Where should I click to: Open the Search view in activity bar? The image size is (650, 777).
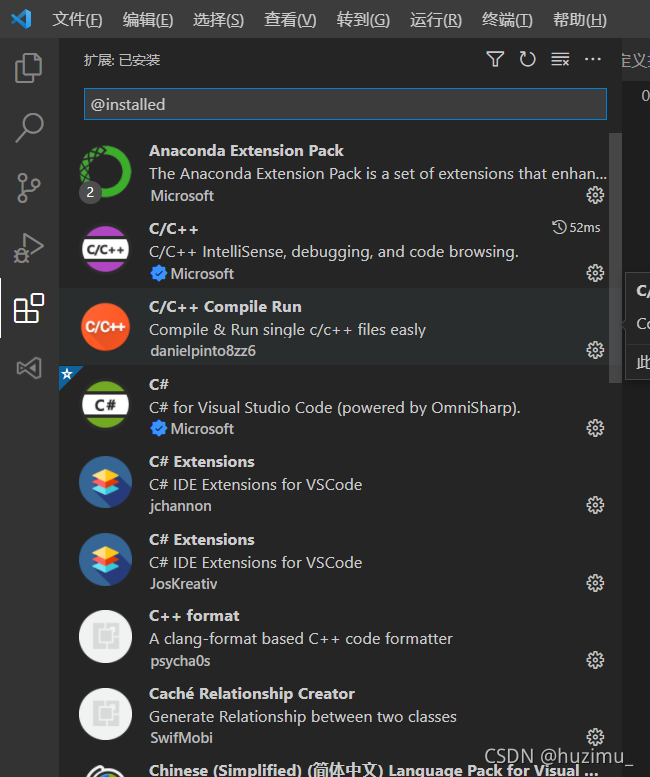tap(29, 128)
